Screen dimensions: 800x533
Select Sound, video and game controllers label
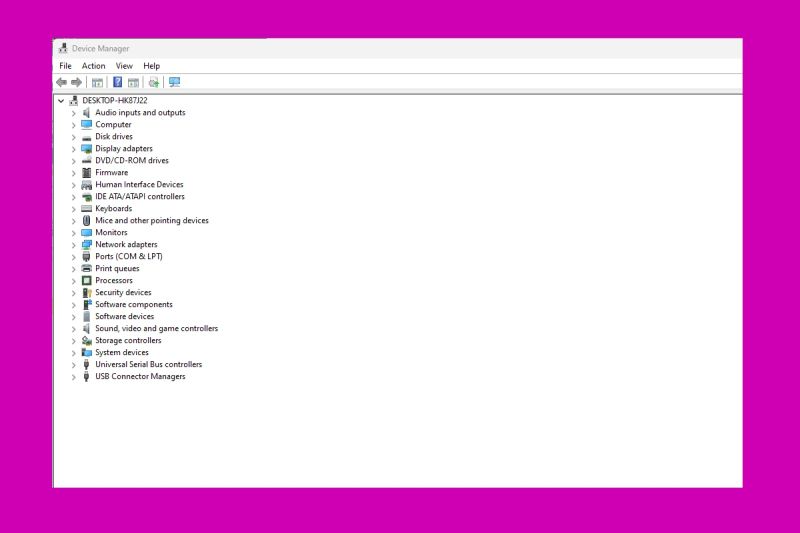coord(157,328)
